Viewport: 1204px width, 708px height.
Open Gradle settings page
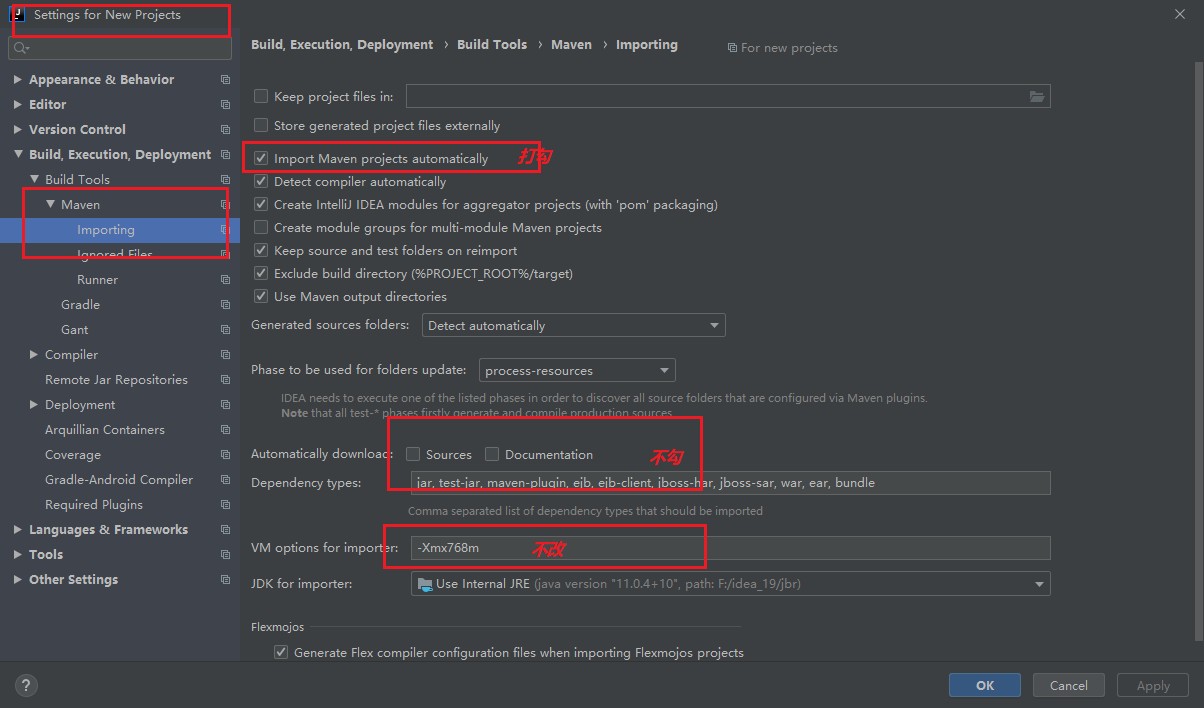[x=80, y=305]
